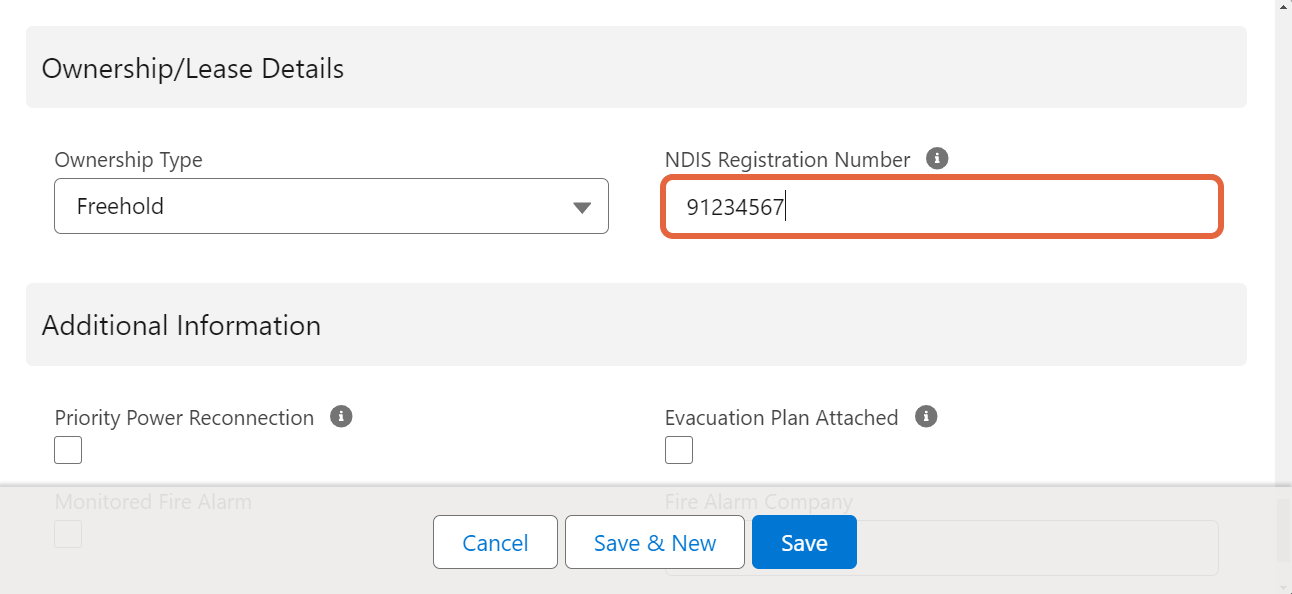
Task: Click the Additional Information section header
Action: click(x=181, y=324)
